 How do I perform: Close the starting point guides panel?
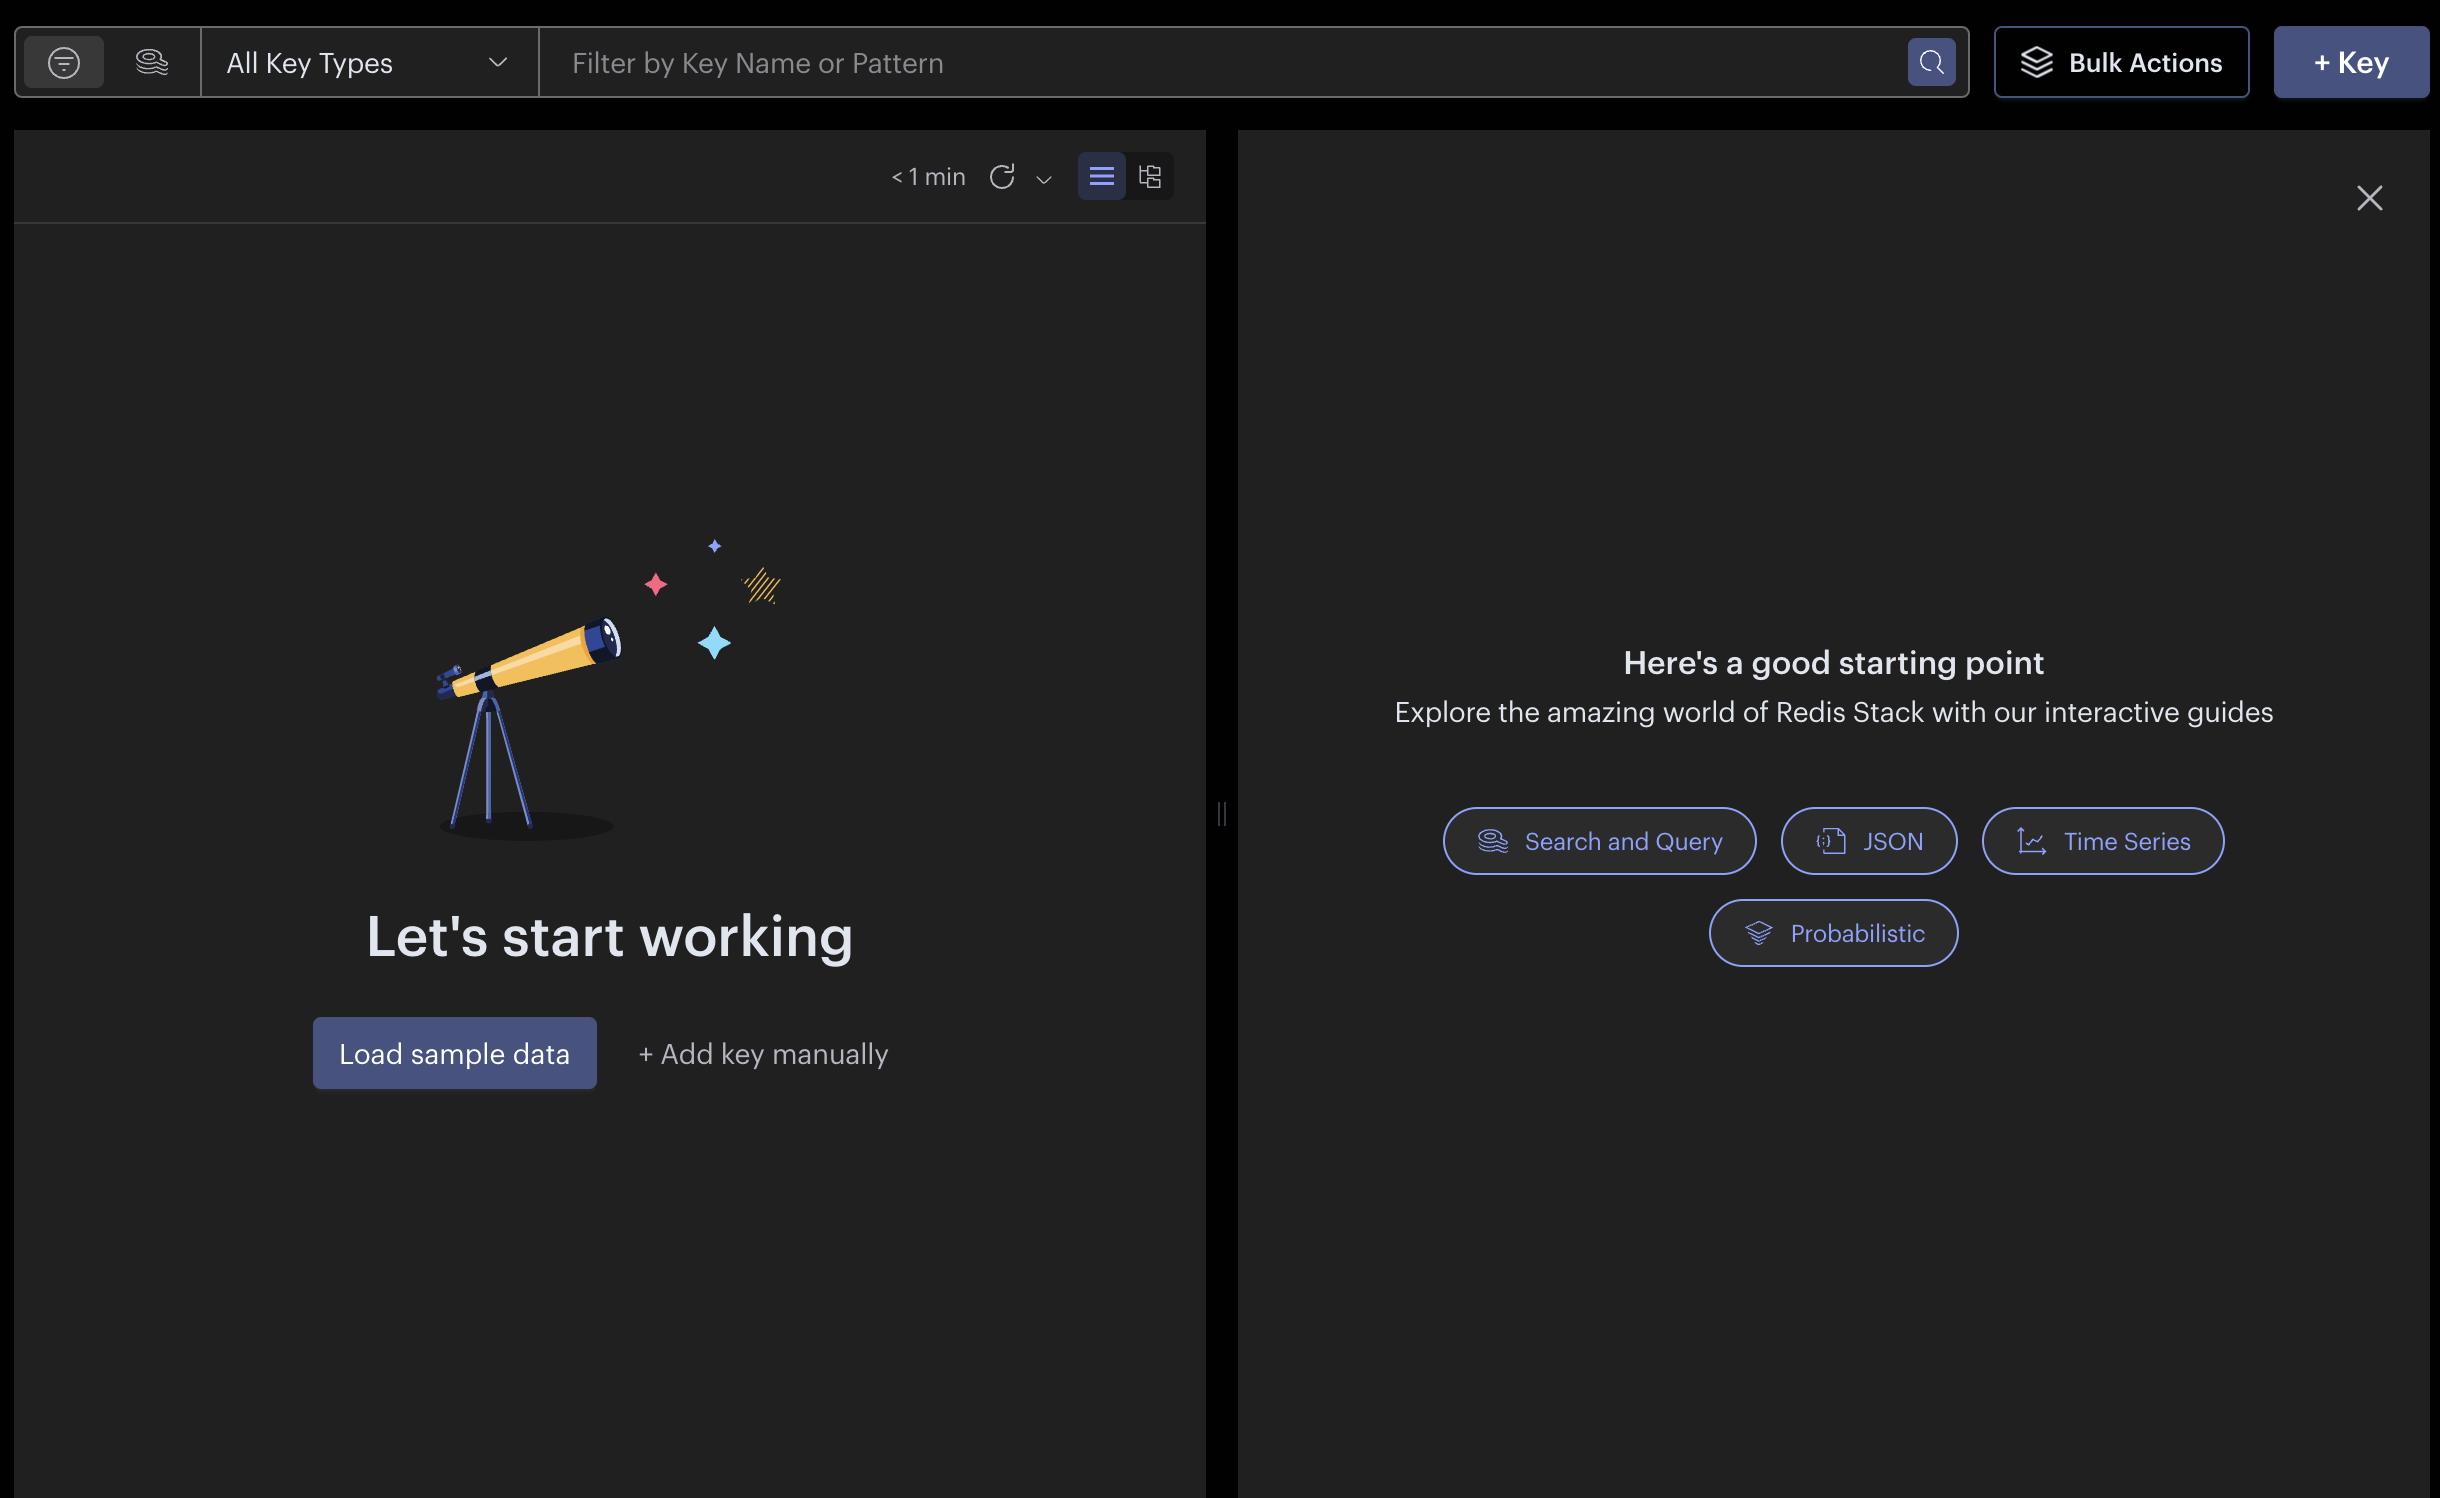2369,198
